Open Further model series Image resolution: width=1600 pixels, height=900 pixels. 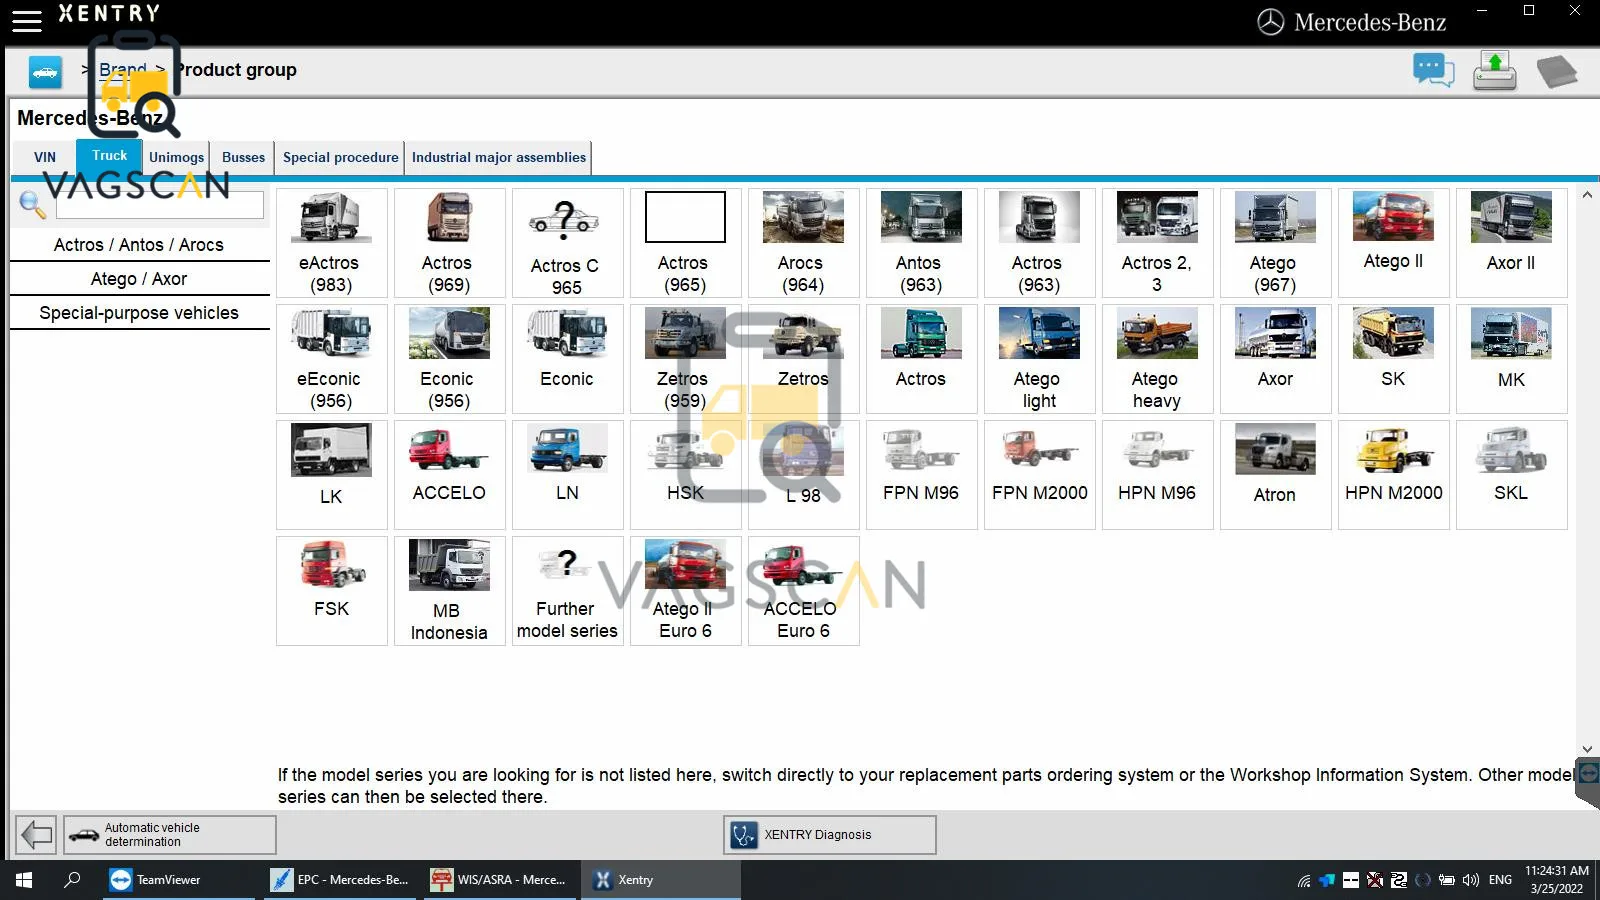tap(567, 591)
